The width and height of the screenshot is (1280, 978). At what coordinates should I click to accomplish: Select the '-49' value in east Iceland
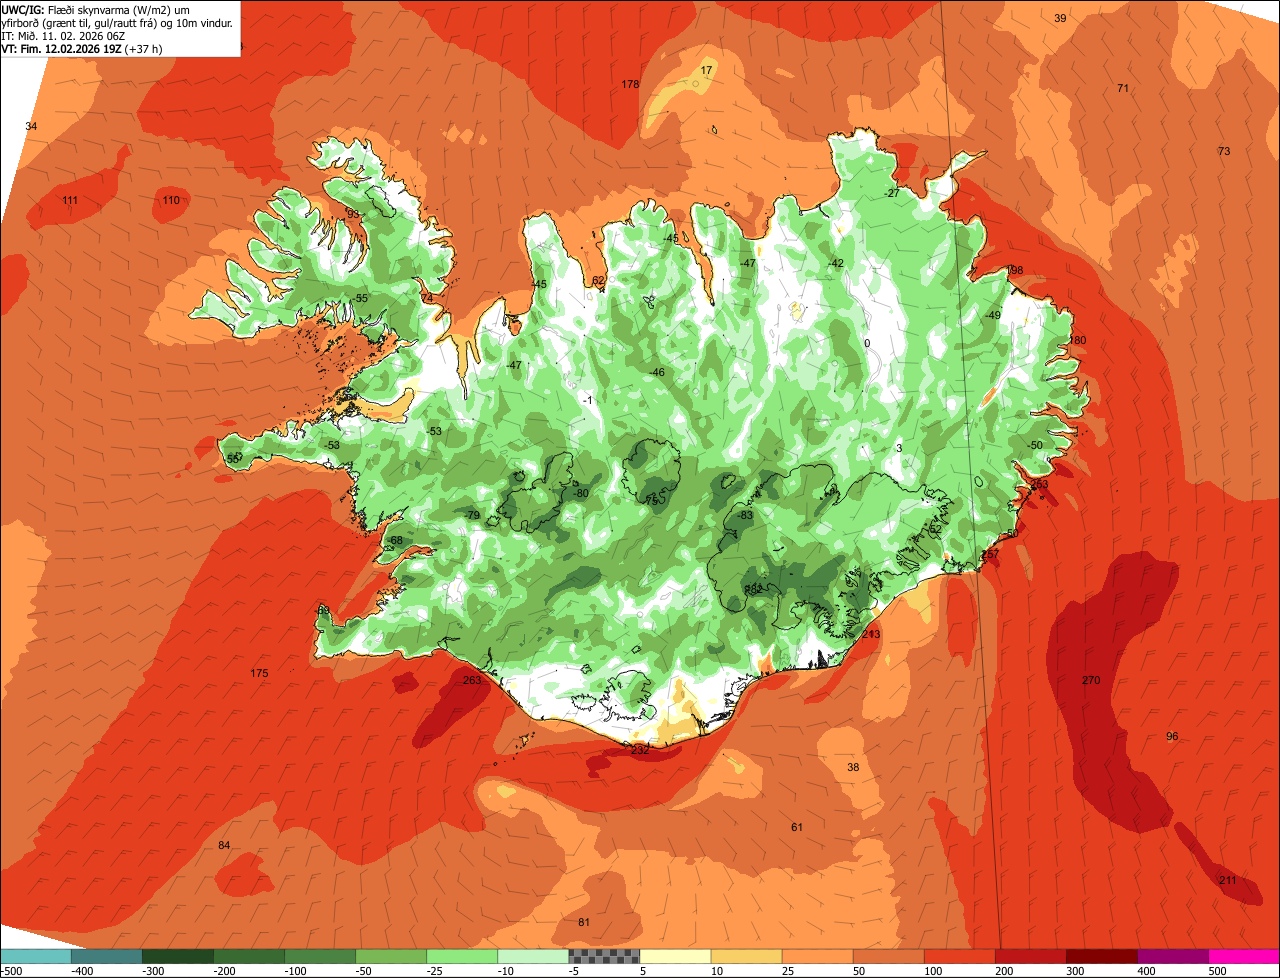992,315
